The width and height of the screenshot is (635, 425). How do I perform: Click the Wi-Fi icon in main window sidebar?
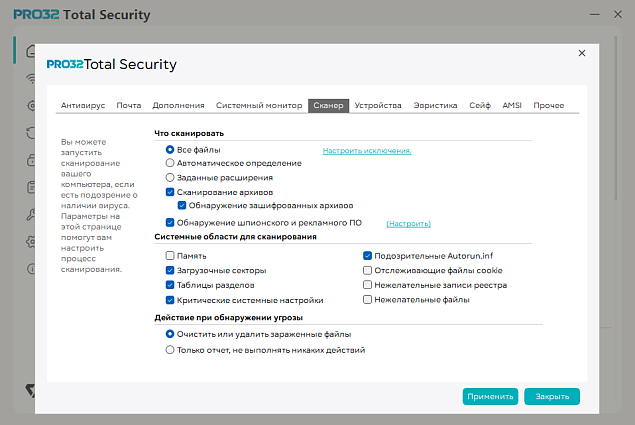pos(31,78)
